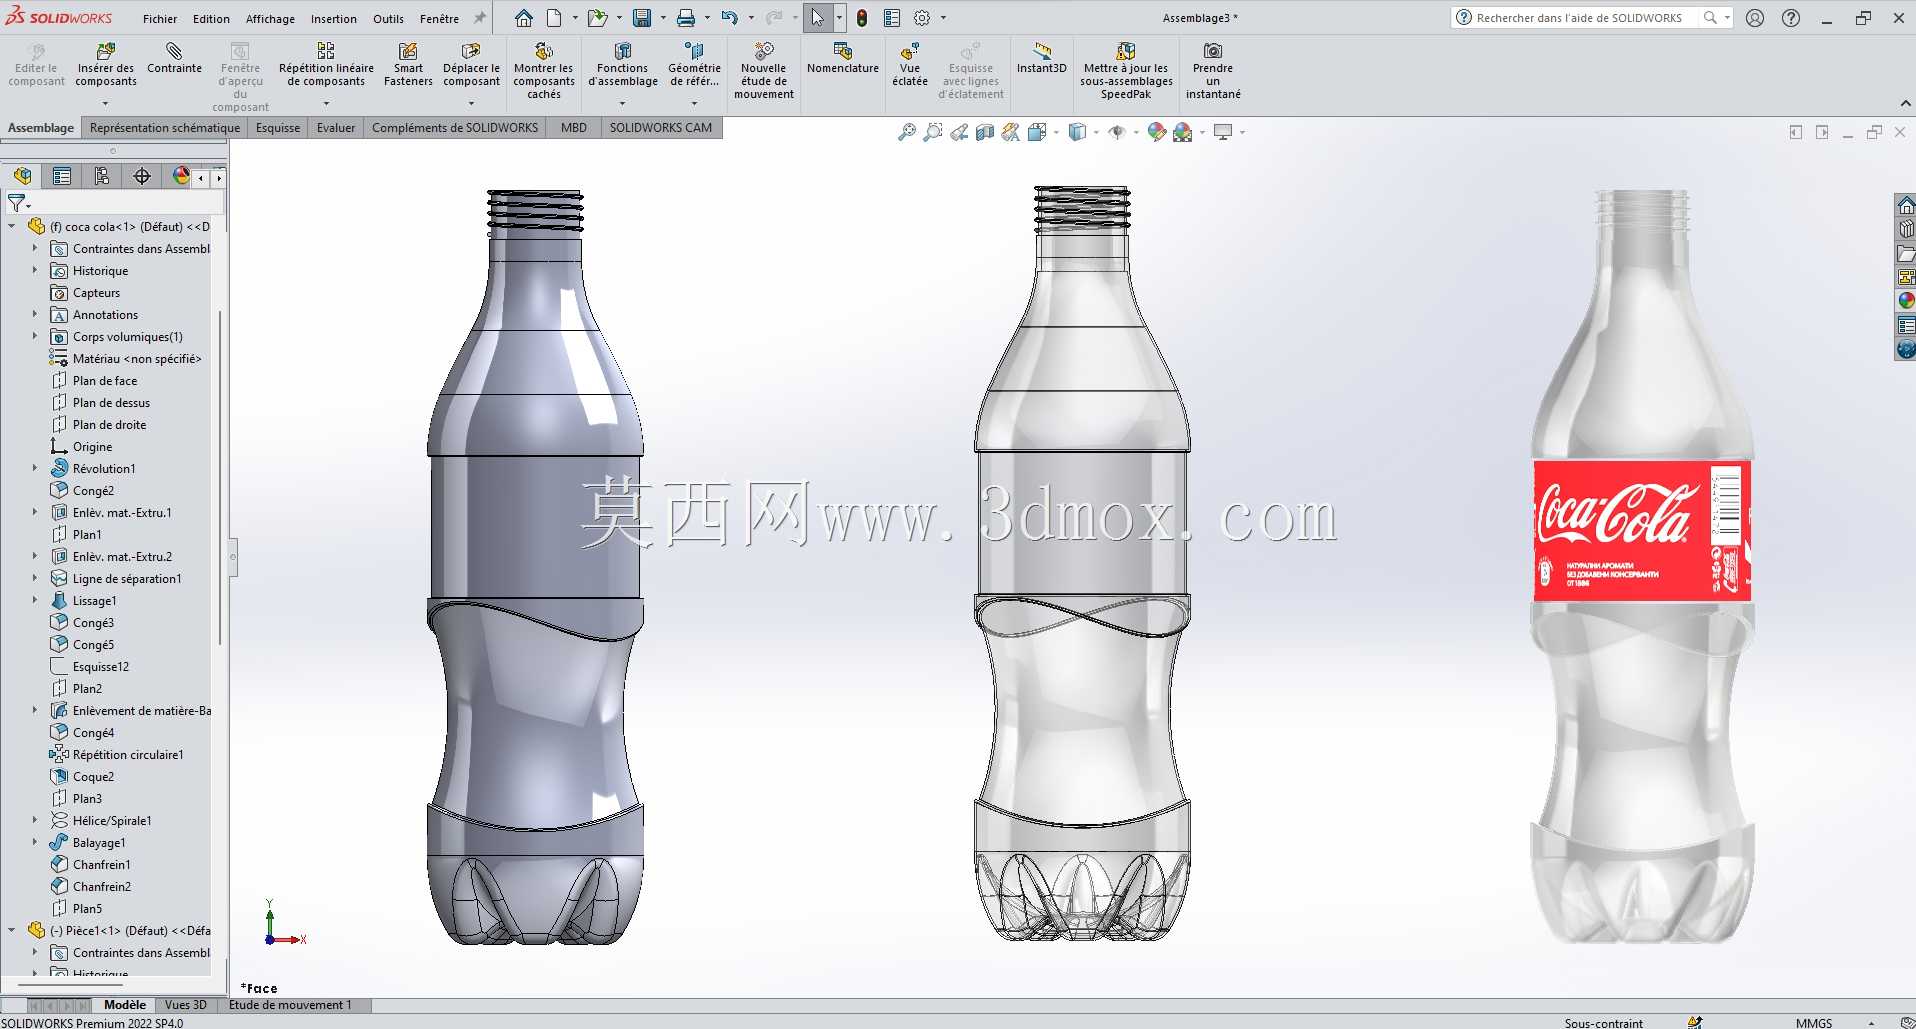The width and height of the screenshot is (1916, 1029).
Task: Start Nouvelle étude de mouvement
Action: 764,72
